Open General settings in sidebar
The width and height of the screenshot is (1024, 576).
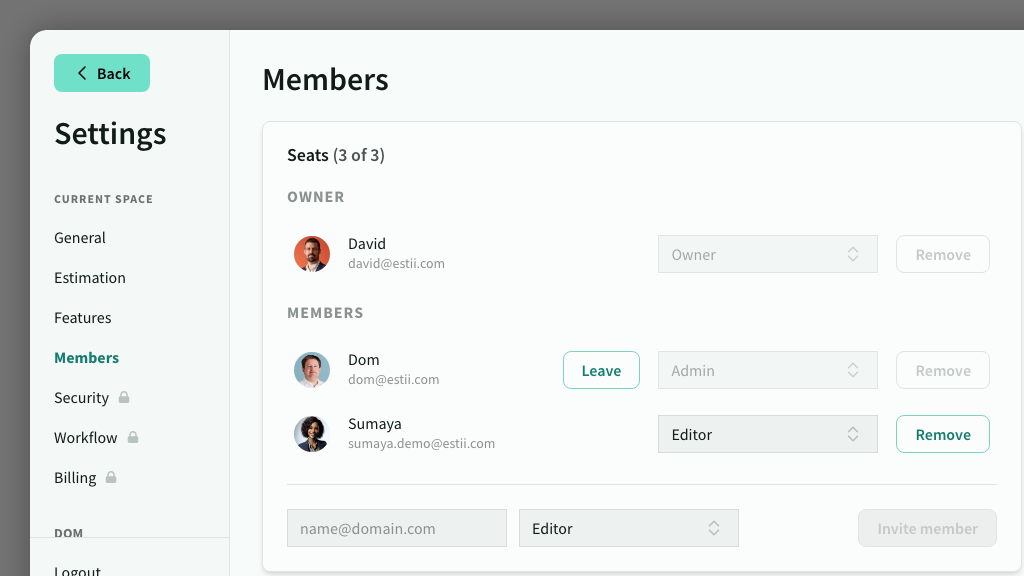coord(80,238)
